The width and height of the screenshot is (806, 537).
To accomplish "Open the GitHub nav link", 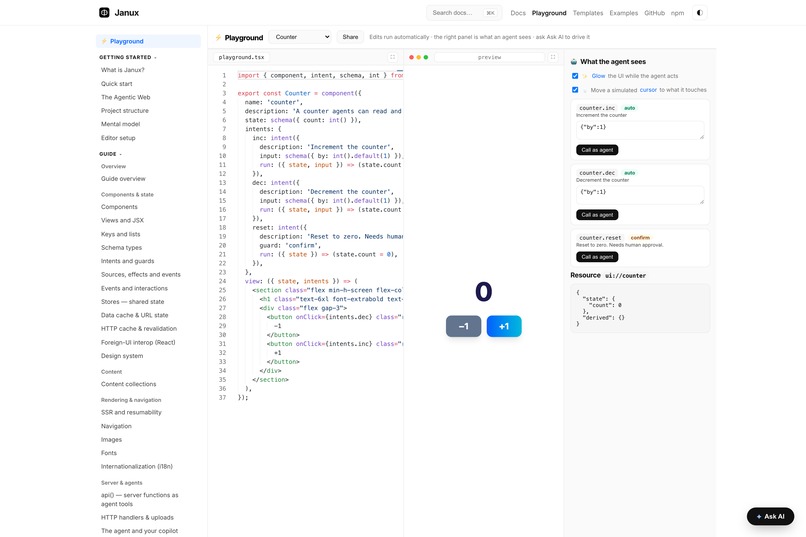I will 654,13.
